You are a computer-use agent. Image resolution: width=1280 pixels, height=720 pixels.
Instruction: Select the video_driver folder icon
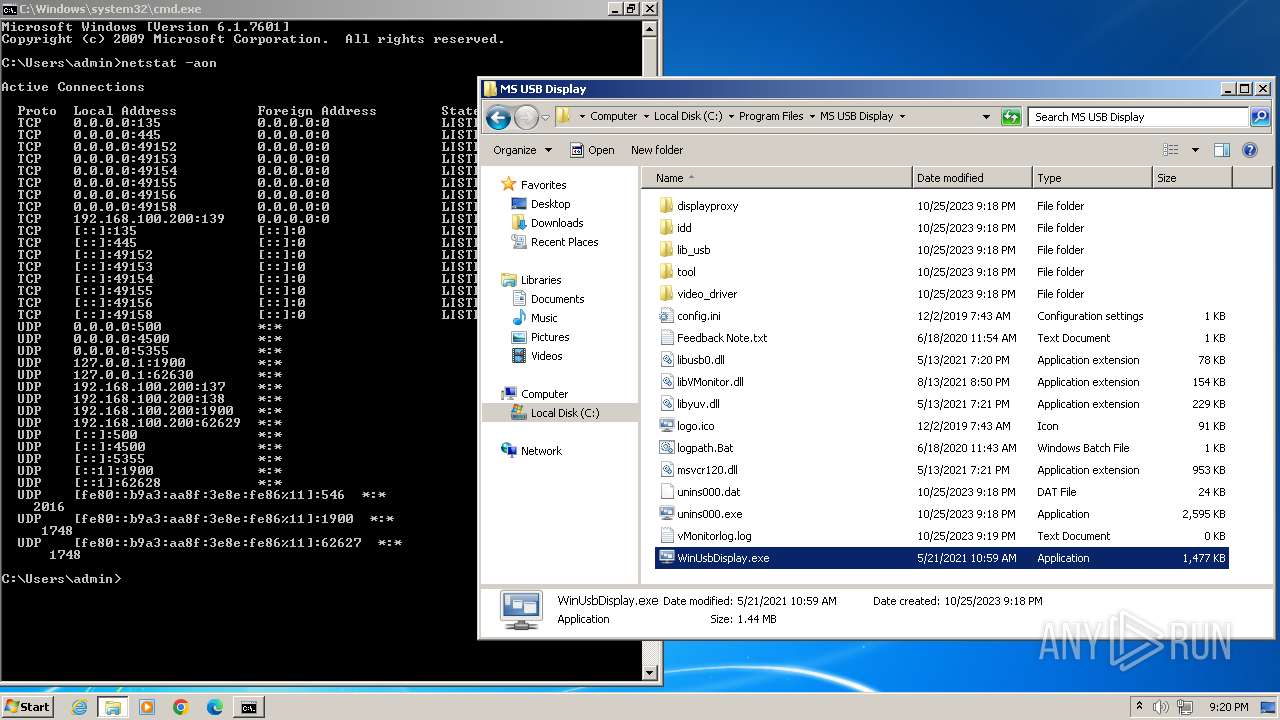(667, 294)
